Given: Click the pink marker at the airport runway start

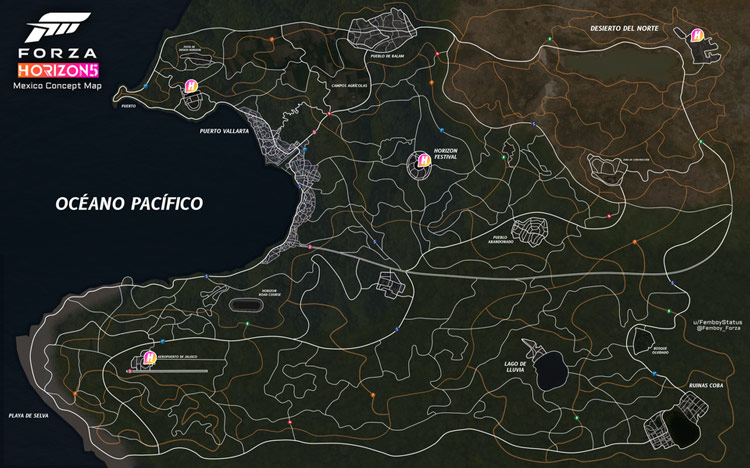Looking at the screenshot, I should pos(130,371).
